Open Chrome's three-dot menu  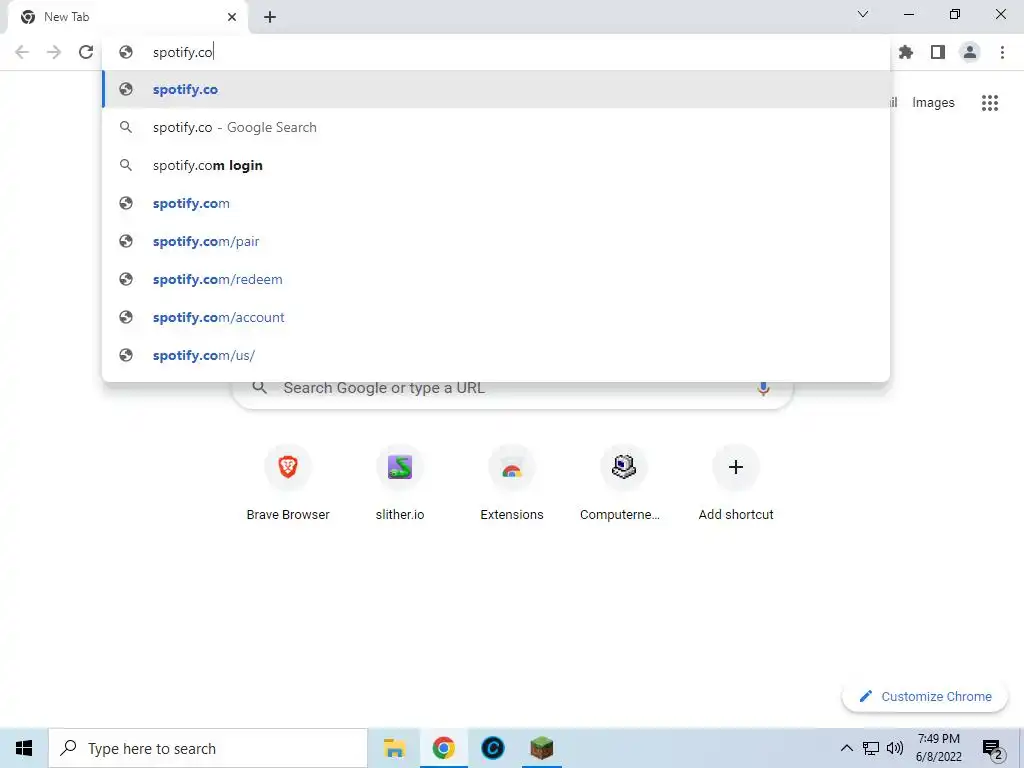1002,52
